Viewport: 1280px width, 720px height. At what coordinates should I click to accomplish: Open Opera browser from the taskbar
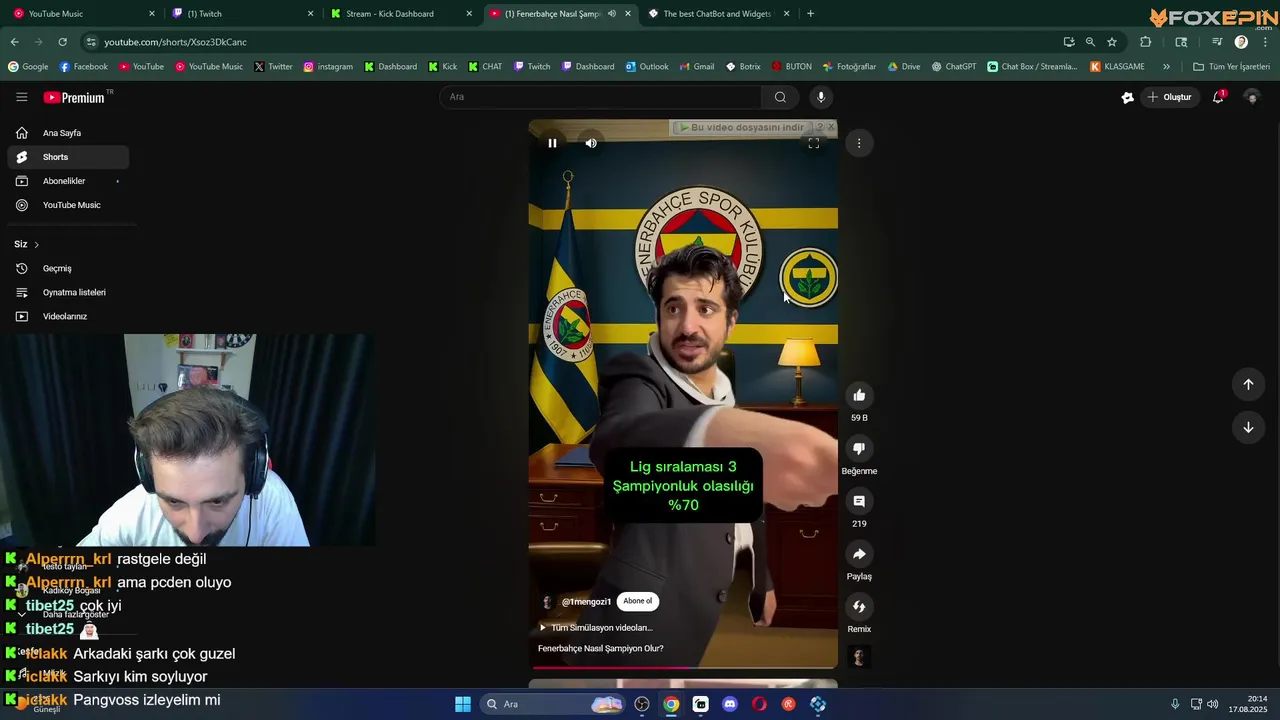coord(759,704)
